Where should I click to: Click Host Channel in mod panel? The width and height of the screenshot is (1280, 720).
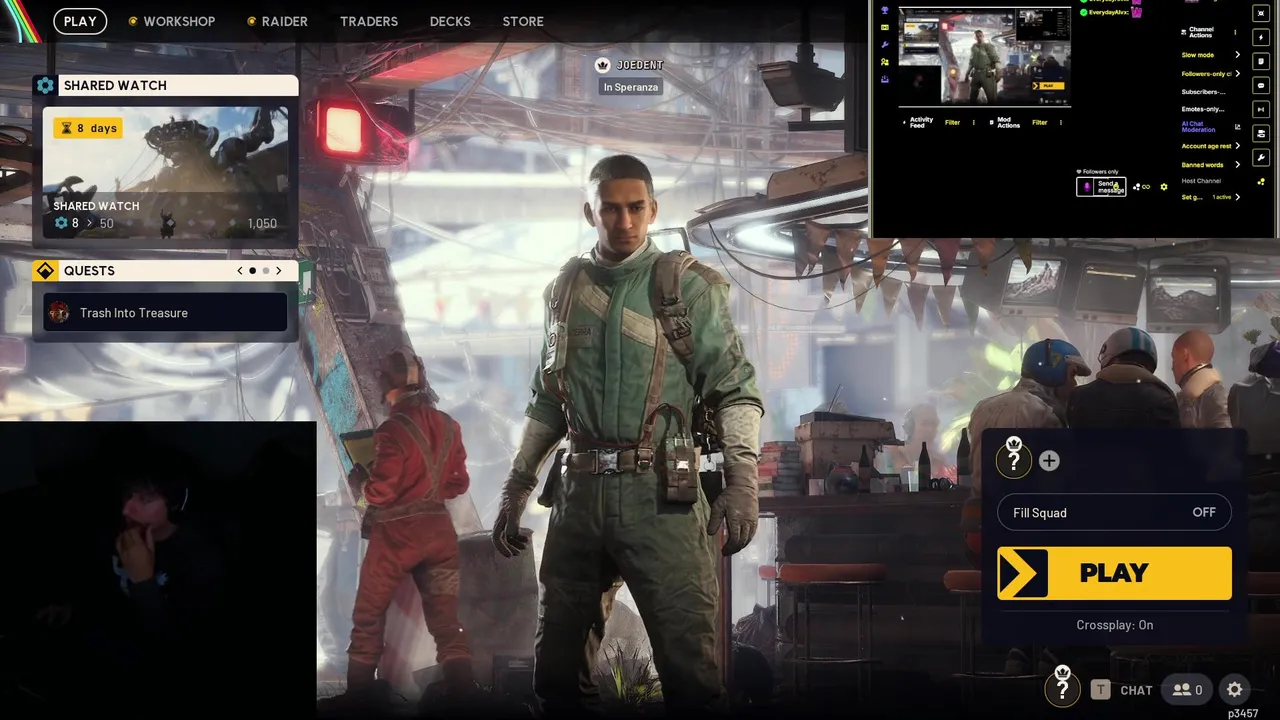1201,181
